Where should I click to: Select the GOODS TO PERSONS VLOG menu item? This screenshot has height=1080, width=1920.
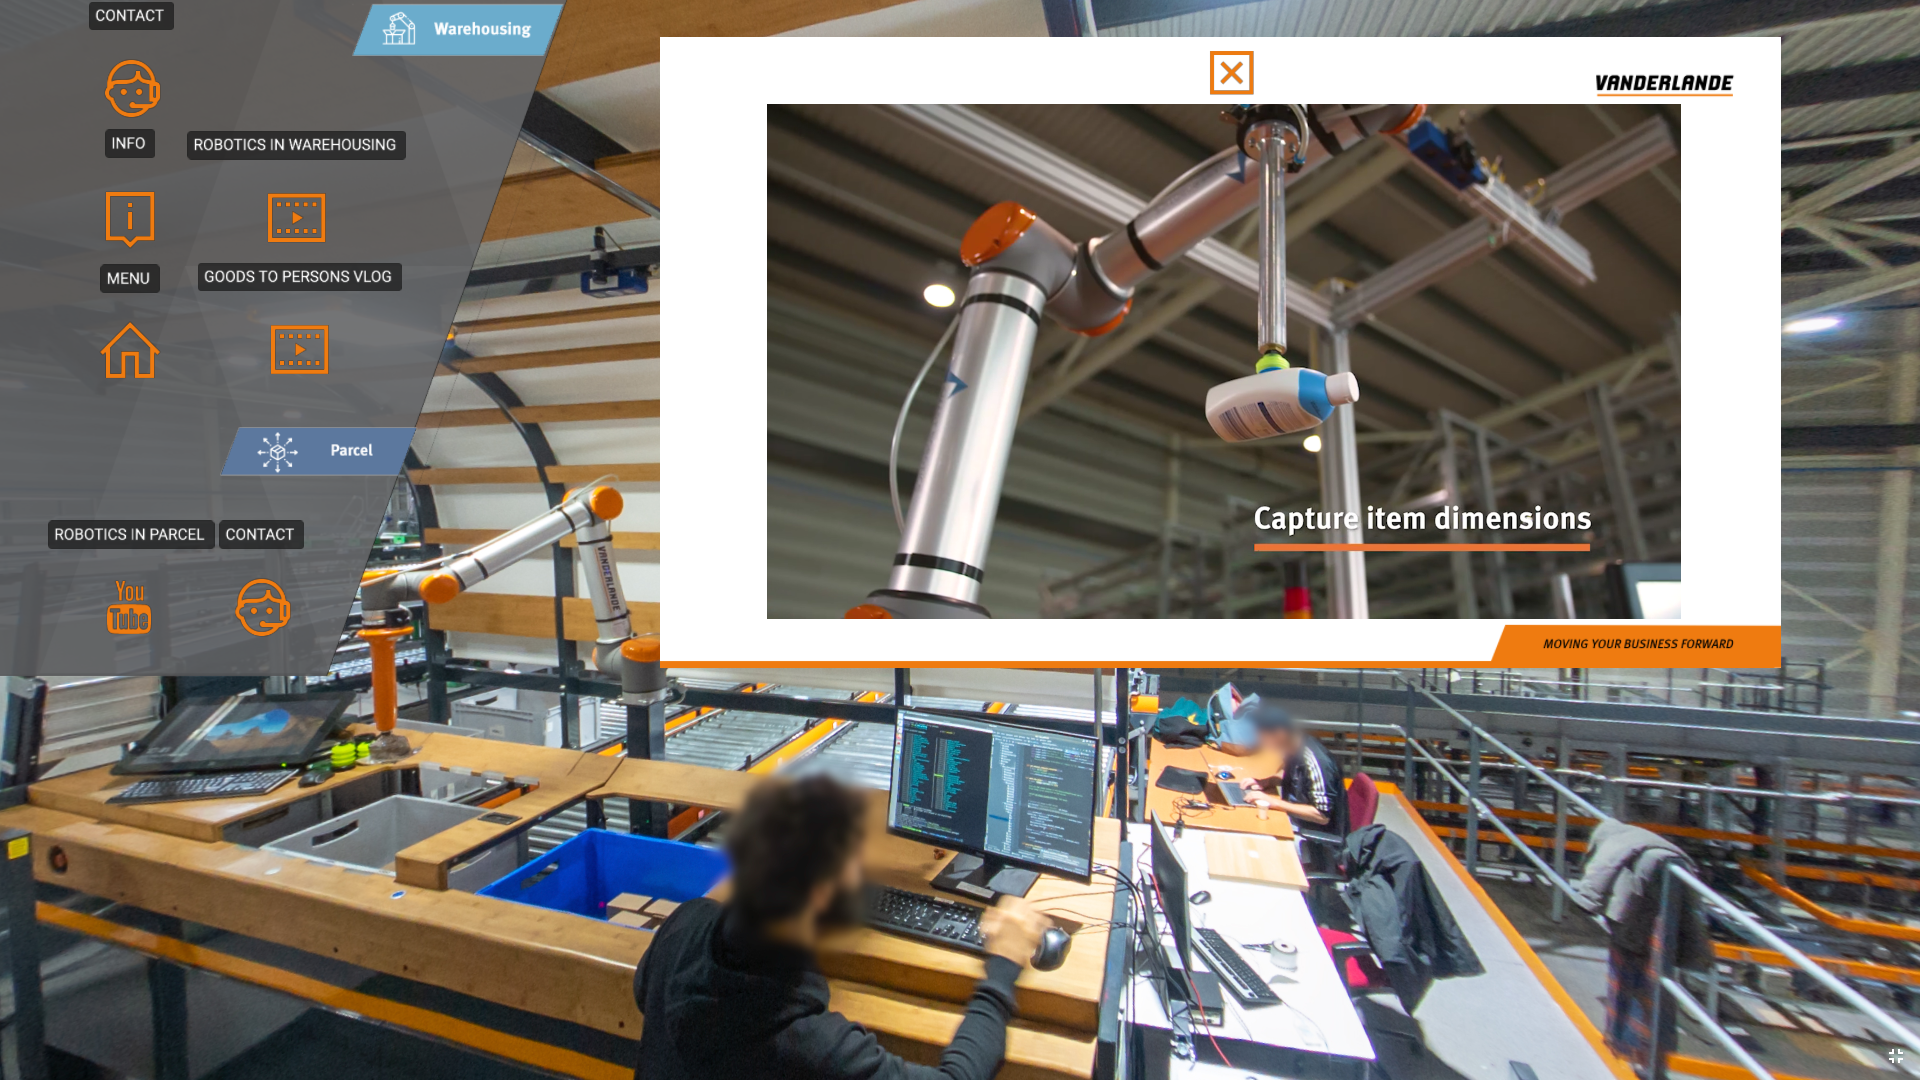(297, 277)
